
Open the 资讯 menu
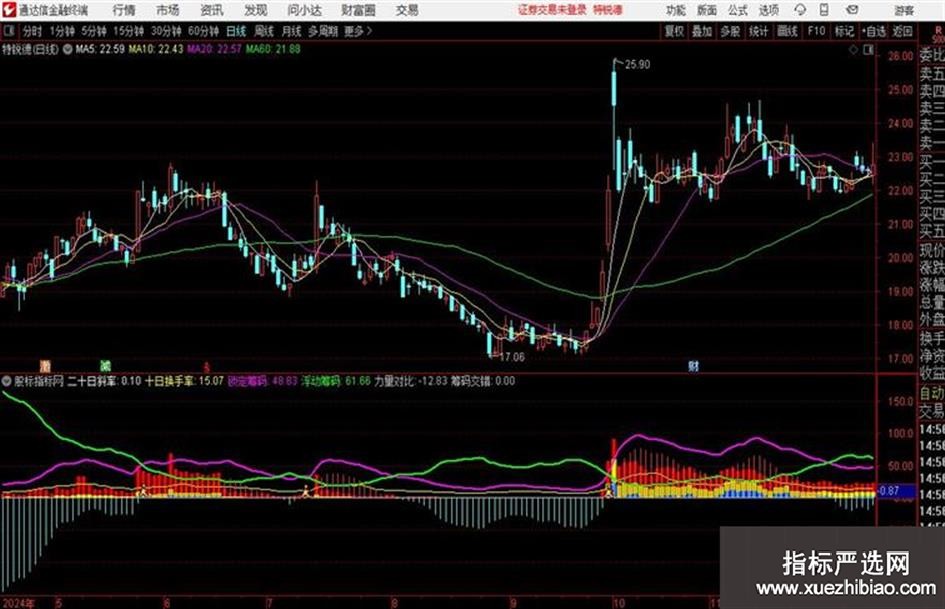coord(212,10)
